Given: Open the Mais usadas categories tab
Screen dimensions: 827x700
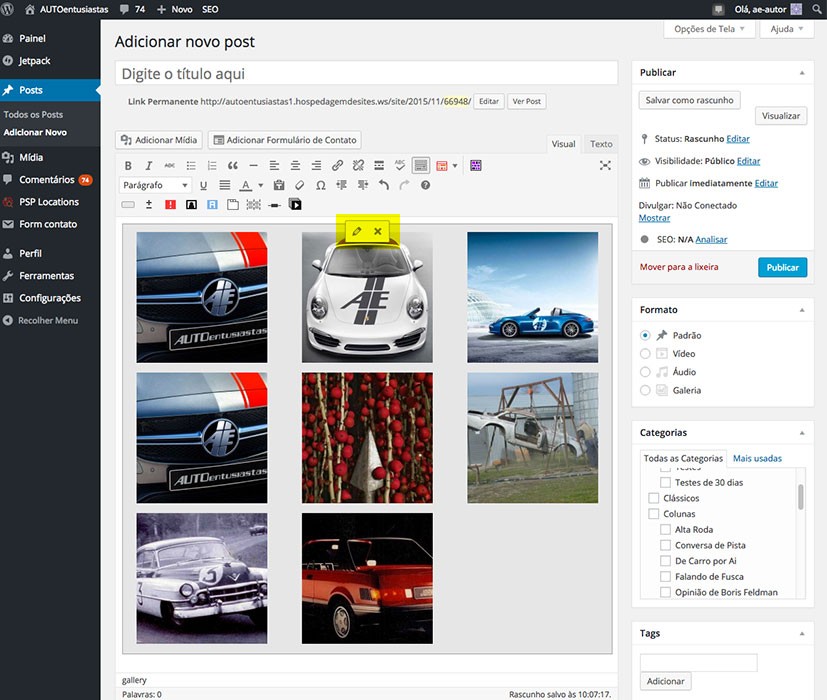Looking at the screenshot, I should [757, 458].
